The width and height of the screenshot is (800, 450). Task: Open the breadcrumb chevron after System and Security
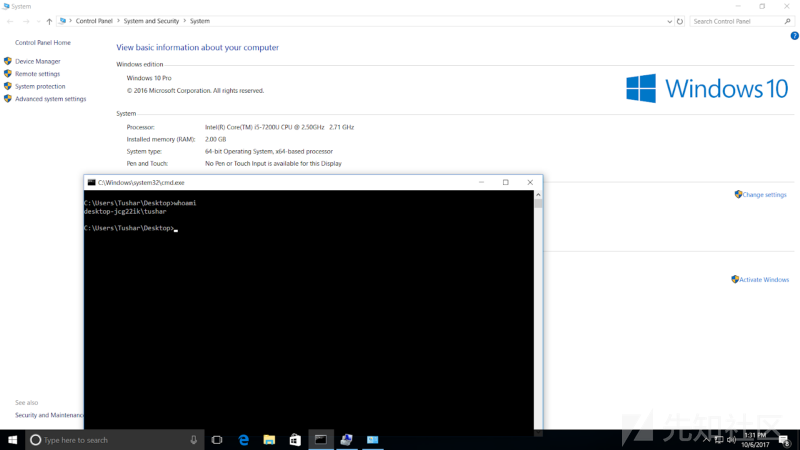click(x=185, y=21)
